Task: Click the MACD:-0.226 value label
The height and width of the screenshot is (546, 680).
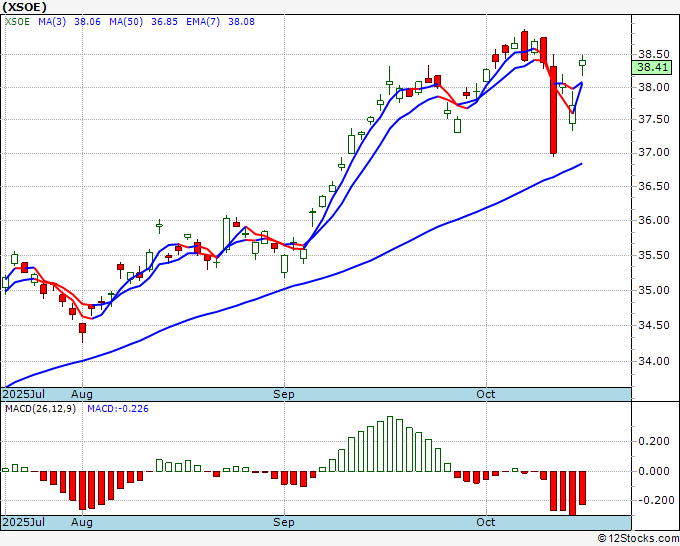Action: pos(118,409)
